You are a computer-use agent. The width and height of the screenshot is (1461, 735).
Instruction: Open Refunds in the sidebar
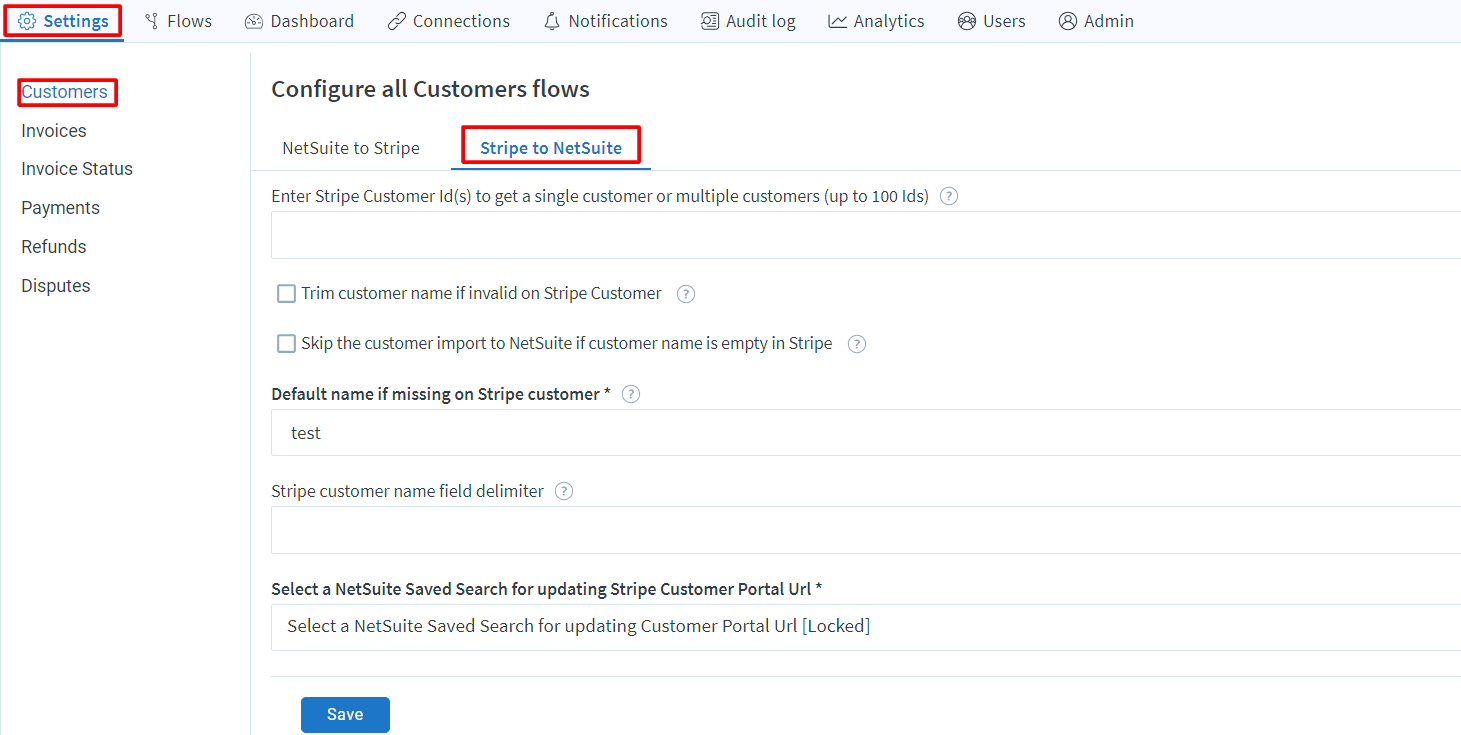pos(54,247)
